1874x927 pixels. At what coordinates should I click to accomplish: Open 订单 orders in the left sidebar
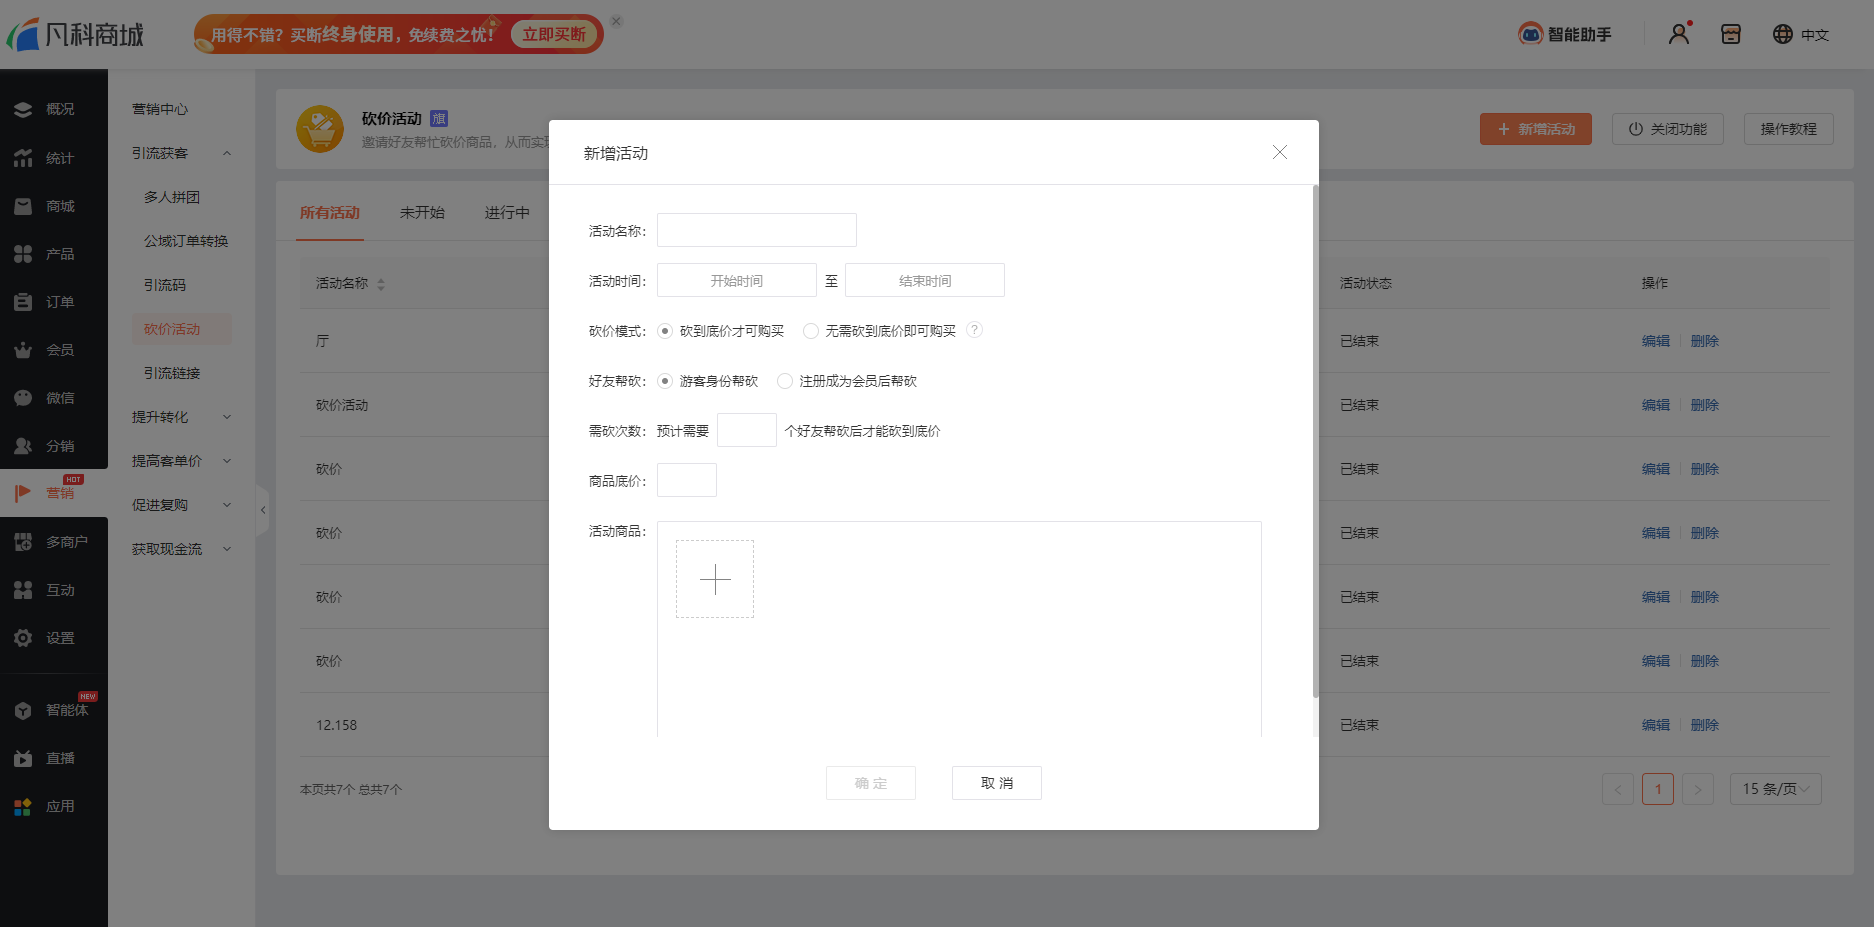[x=59, y=302]
